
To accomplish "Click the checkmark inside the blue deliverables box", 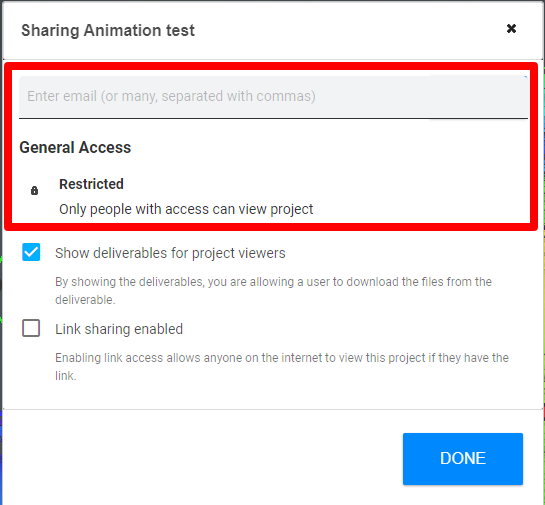I will (x=31, y=252).
